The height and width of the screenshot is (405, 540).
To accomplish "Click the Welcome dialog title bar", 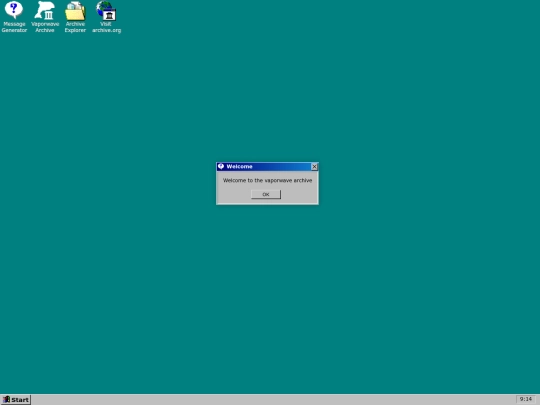I will click(x=267, y=167).
